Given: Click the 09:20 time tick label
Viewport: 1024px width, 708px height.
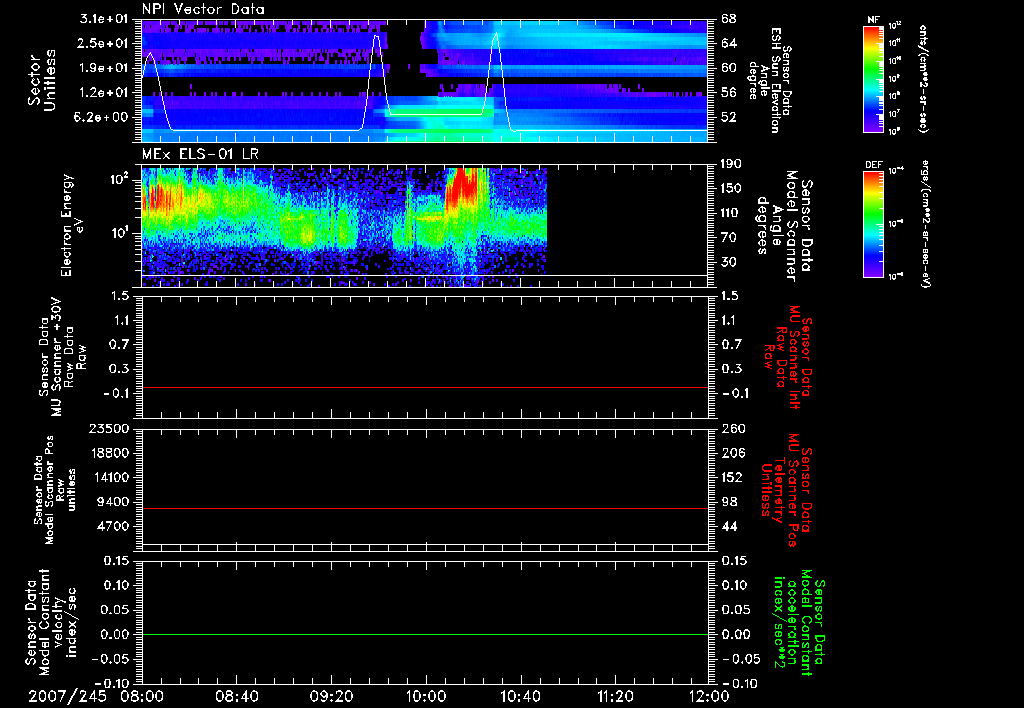Looking at the screenshot, I should tap(331, 696).
